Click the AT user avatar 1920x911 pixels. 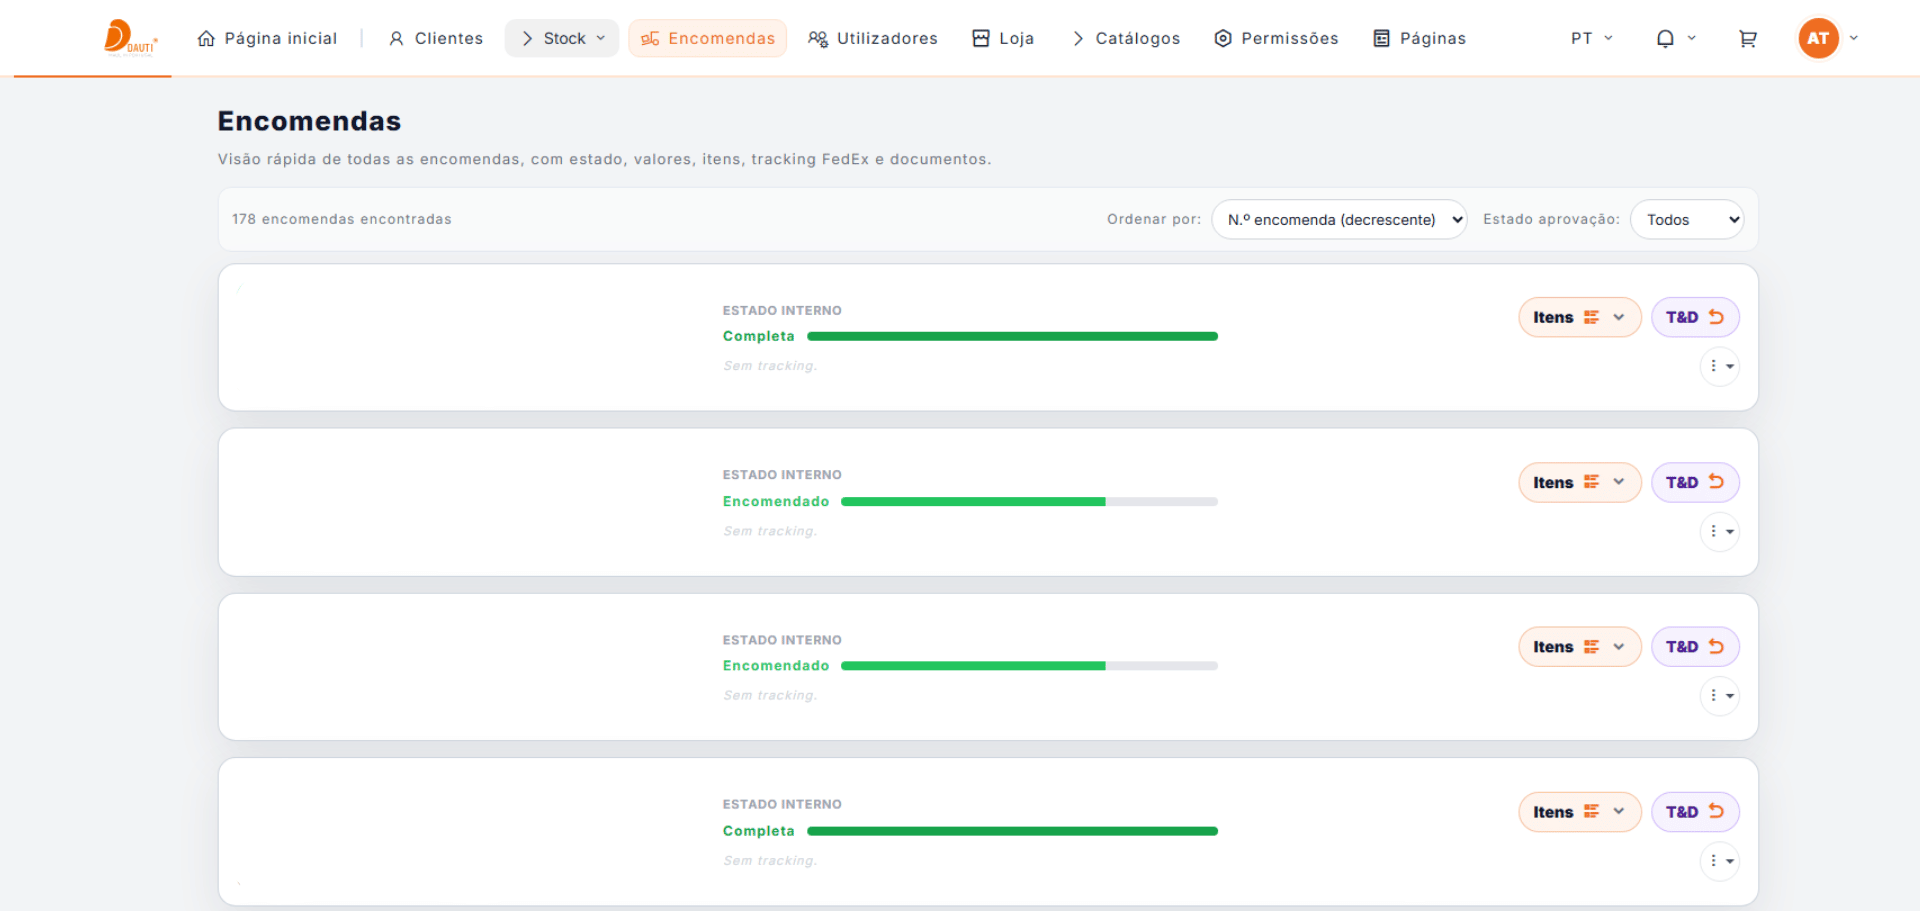[1818, 39]
